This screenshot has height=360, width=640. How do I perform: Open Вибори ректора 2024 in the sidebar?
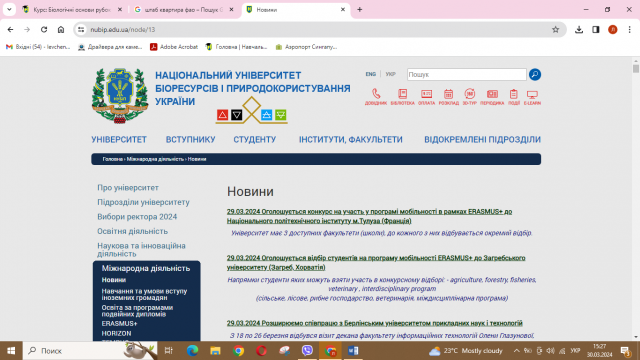[x=137, y=217]
